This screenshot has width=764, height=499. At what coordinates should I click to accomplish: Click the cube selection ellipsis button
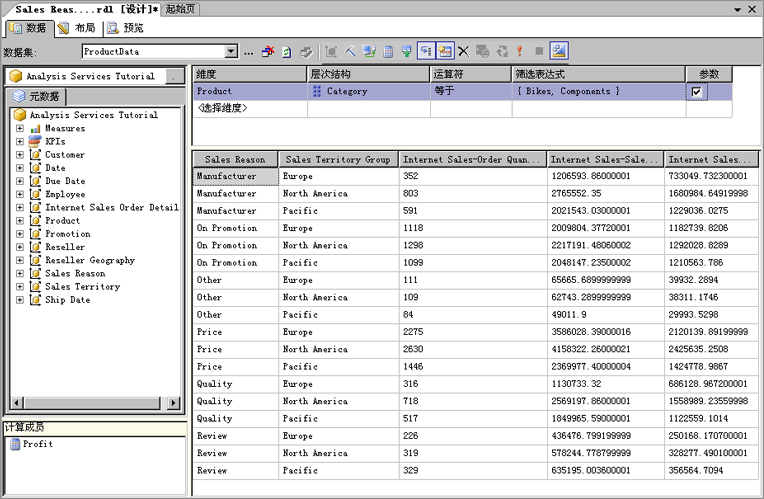pos(175,76)
